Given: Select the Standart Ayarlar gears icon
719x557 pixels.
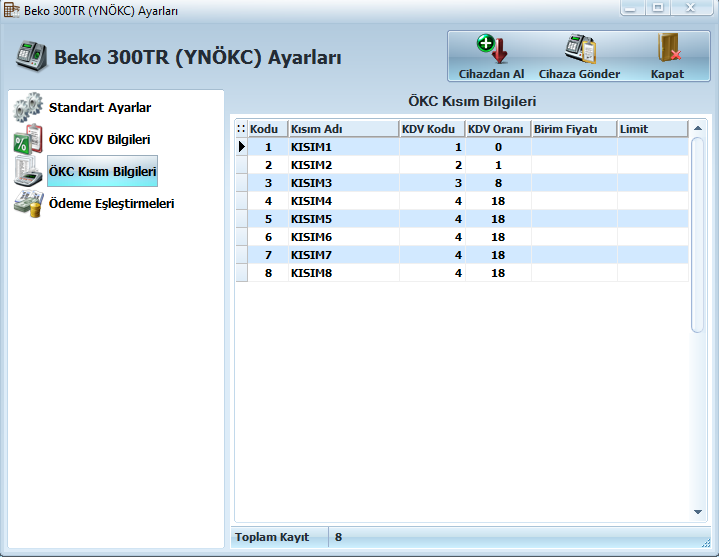Looking at the screenshot, I should tap(28, 107).
